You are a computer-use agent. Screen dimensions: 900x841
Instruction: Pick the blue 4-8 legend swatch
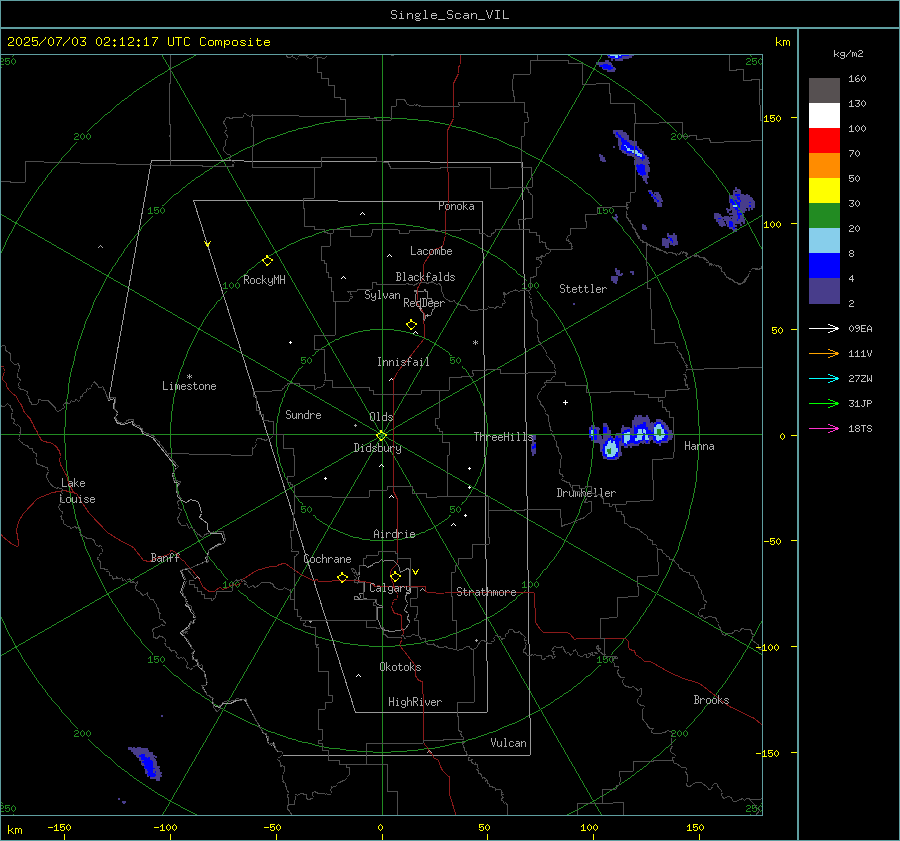824,266
